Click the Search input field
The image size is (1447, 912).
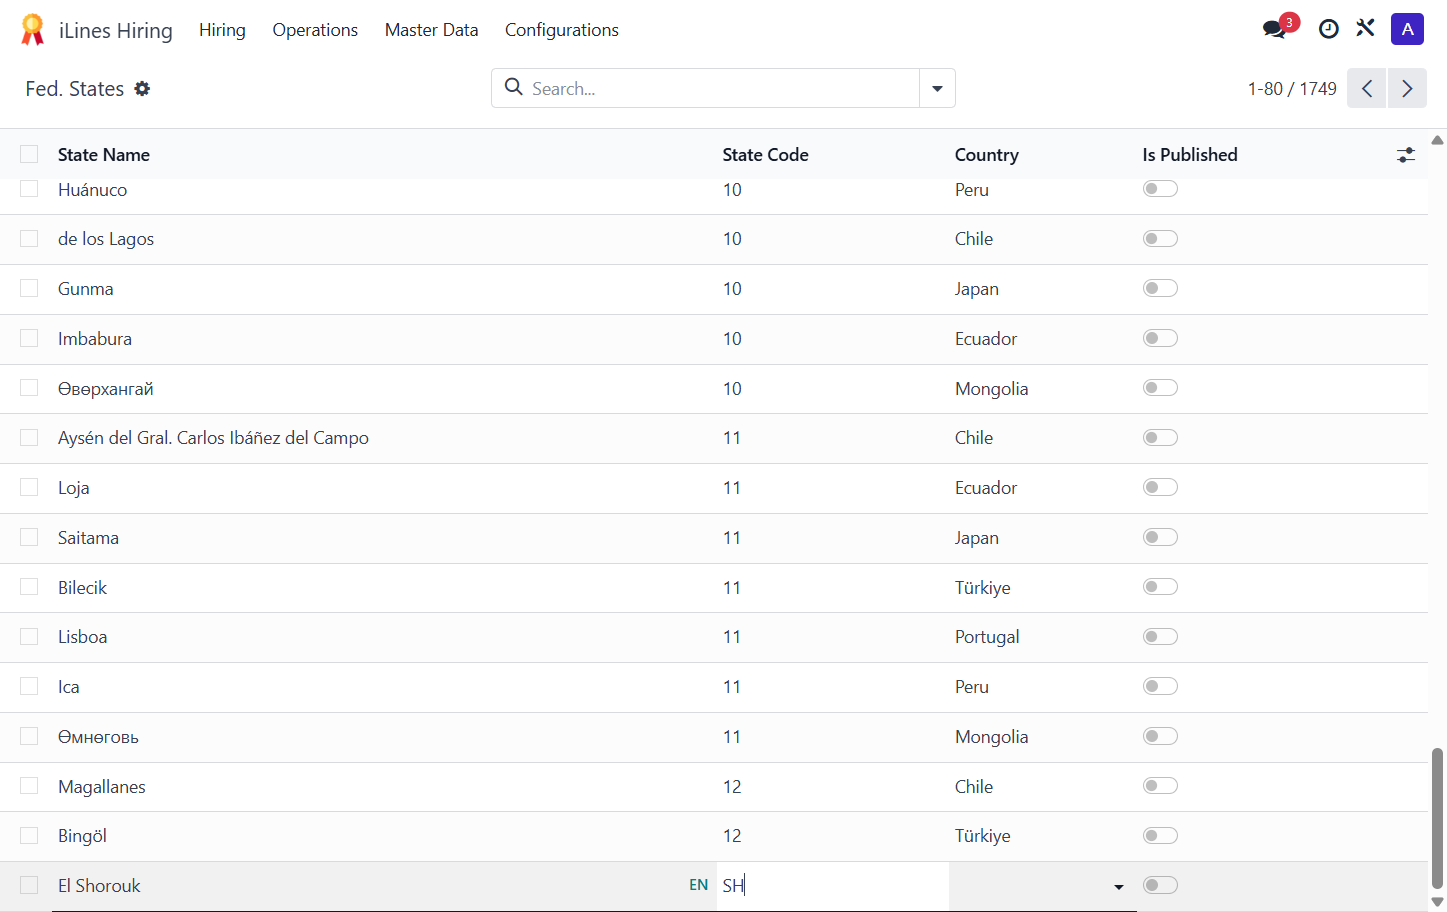[720, 88]
